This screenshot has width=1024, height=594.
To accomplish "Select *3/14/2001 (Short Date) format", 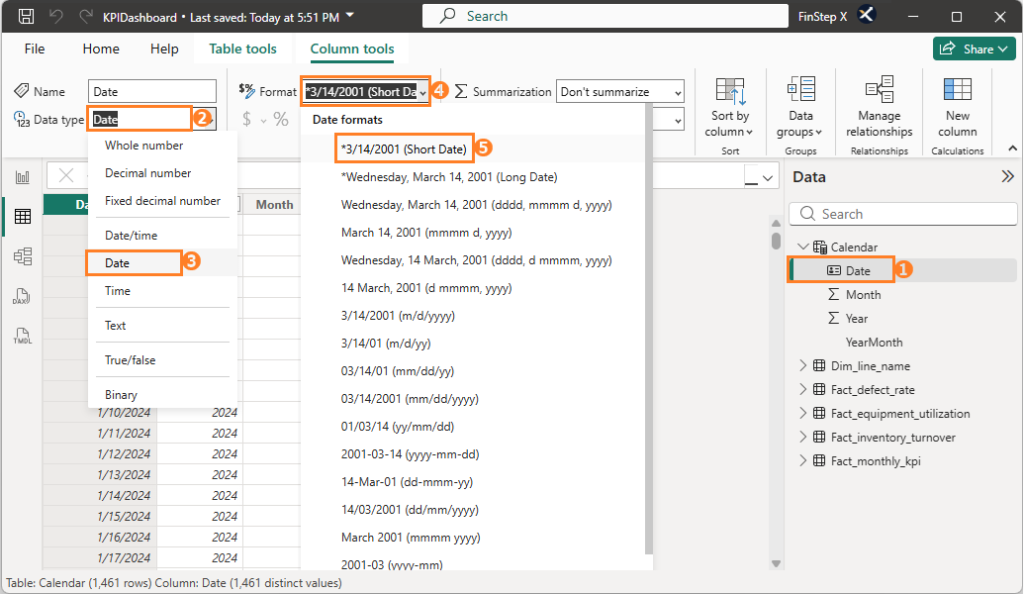I will [x=404, y=149].
